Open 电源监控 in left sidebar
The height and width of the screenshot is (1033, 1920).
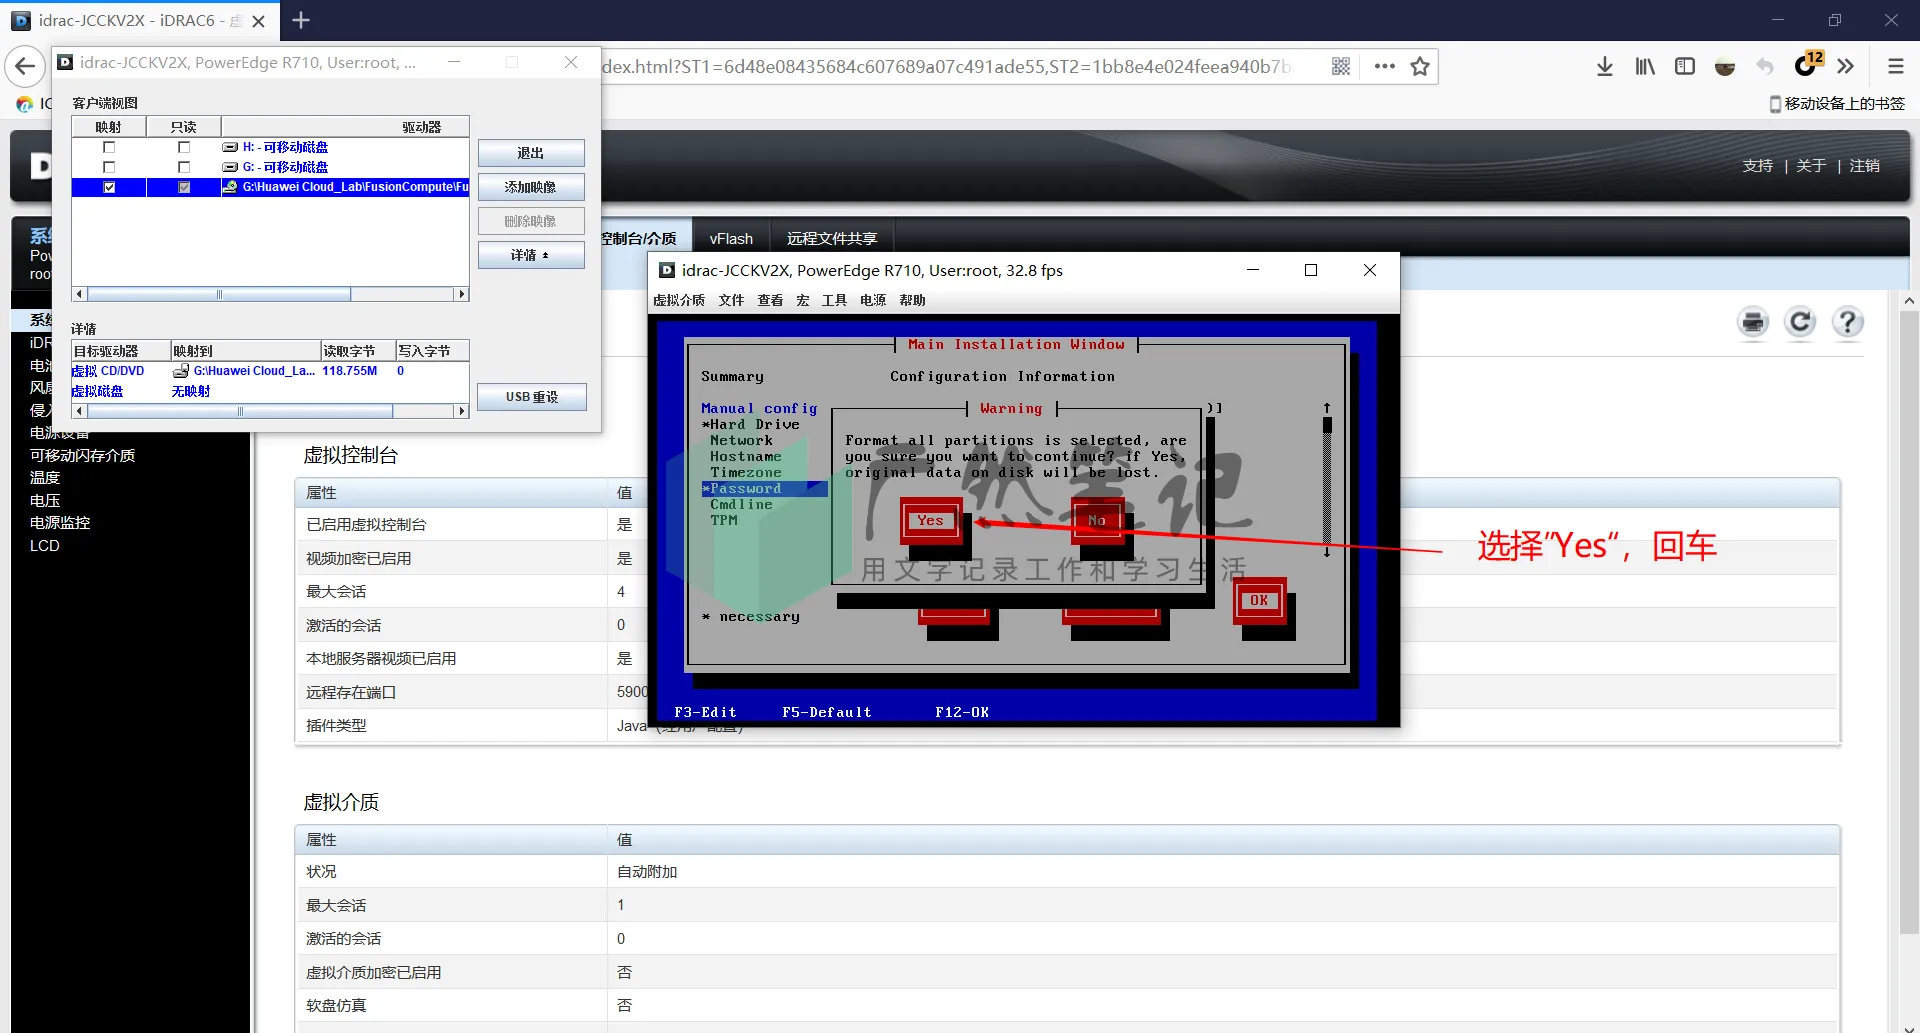pos(60,523)
